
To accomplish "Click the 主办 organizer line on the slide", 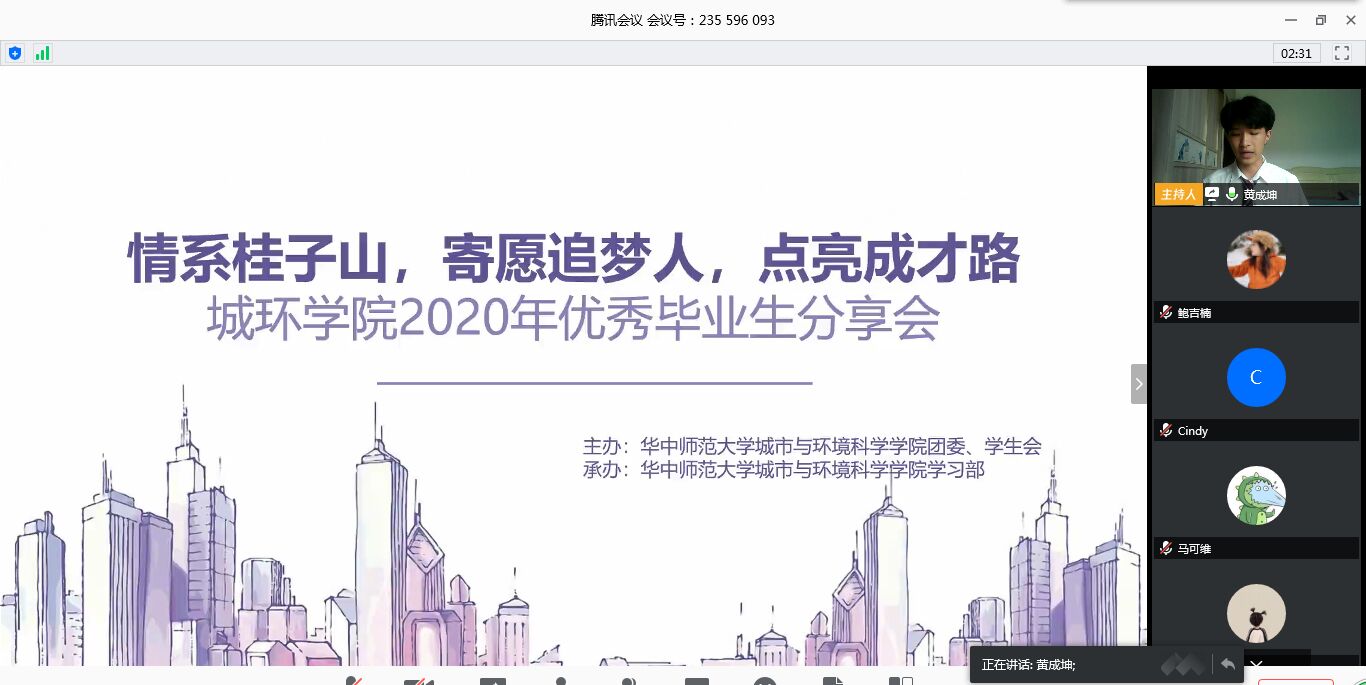I will (812, 446).
